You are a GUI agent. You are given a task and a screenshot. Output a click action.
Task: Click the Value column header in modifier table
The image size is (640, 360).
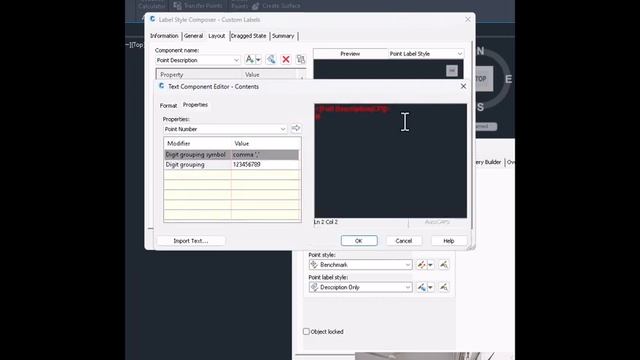266,143
